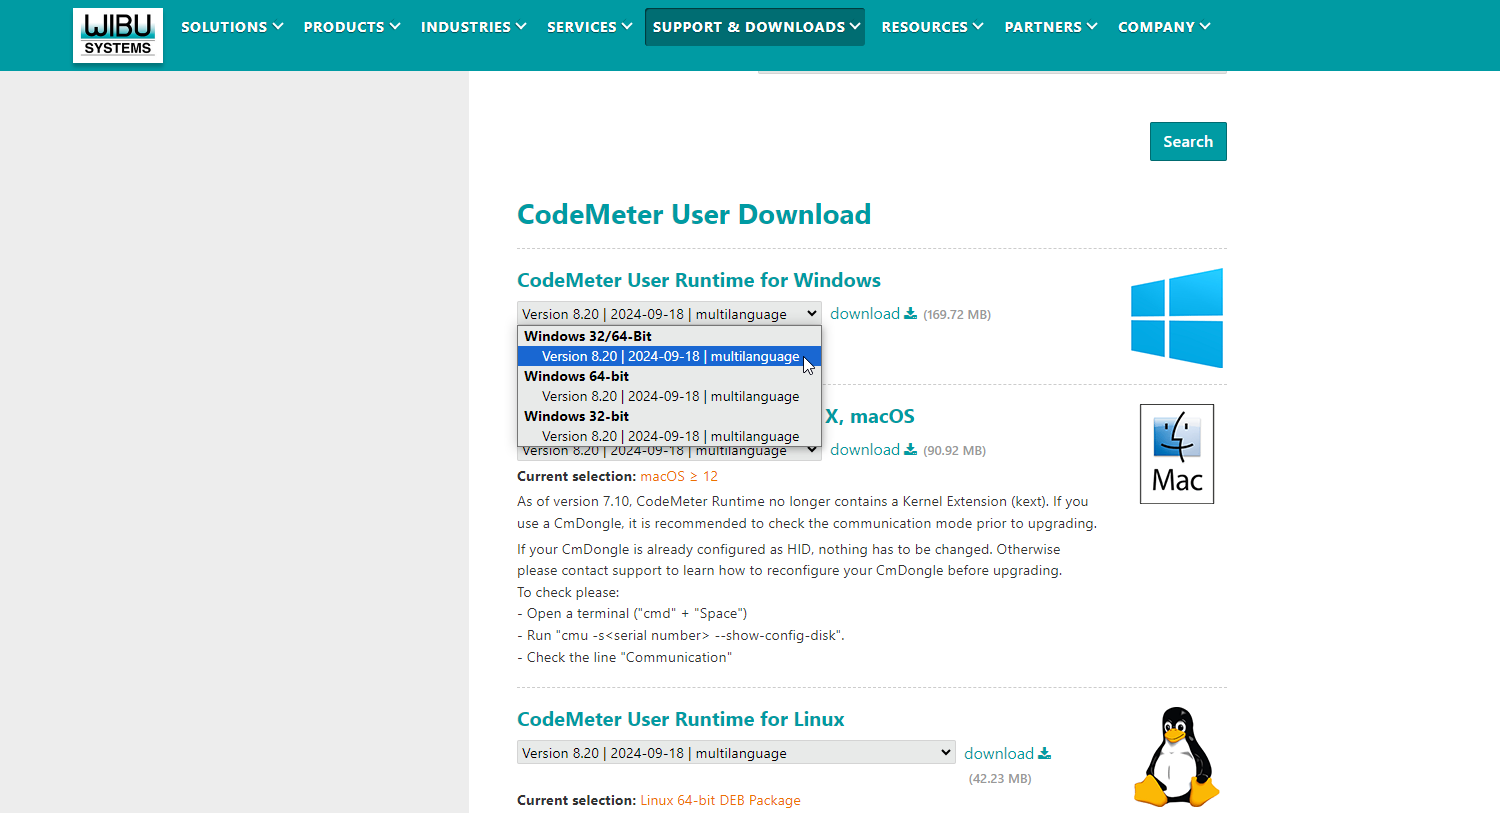The image size is (1500, 813).
Task: Open Support & Downloads menu
Action: point(755,27)
